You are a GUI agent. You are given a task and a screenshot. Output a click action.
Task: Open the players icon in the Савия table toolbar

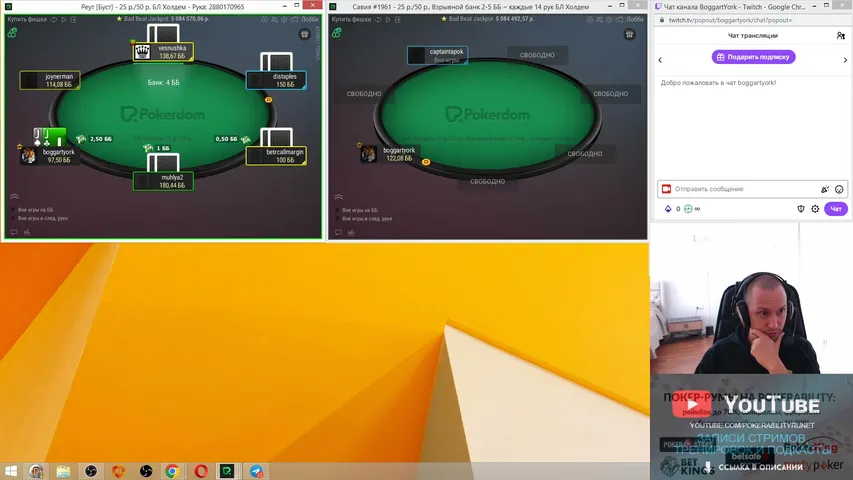coord(599,19)
